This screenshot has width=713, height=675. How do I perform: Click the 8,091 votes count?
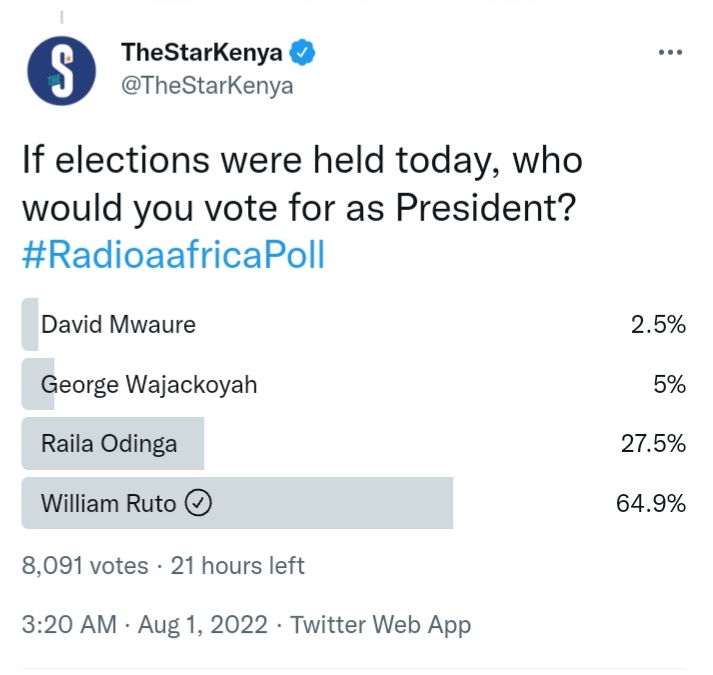85,566
